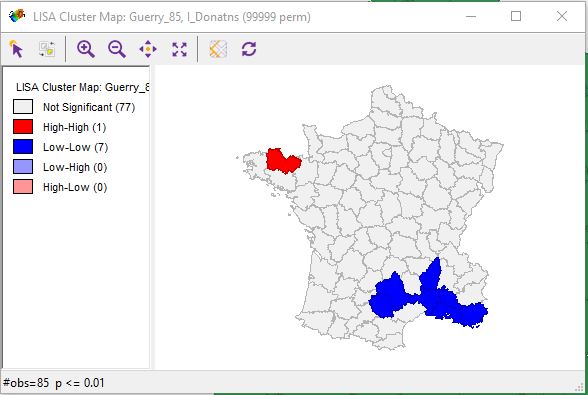Screen dimensions: 588x395
Task: Activate the zoom out magnifier
Action: [x=117, y=49]
